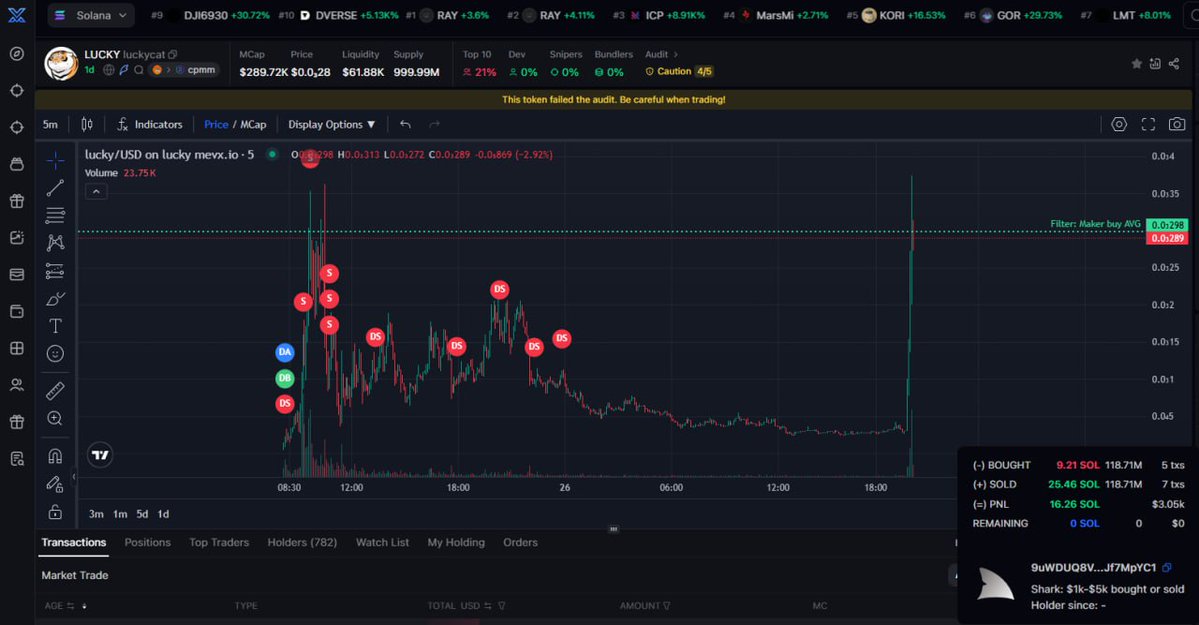Viewport: 1199px width, 625px height.
Task: Open the Indicators menu
Action: [x=150, y=125]
